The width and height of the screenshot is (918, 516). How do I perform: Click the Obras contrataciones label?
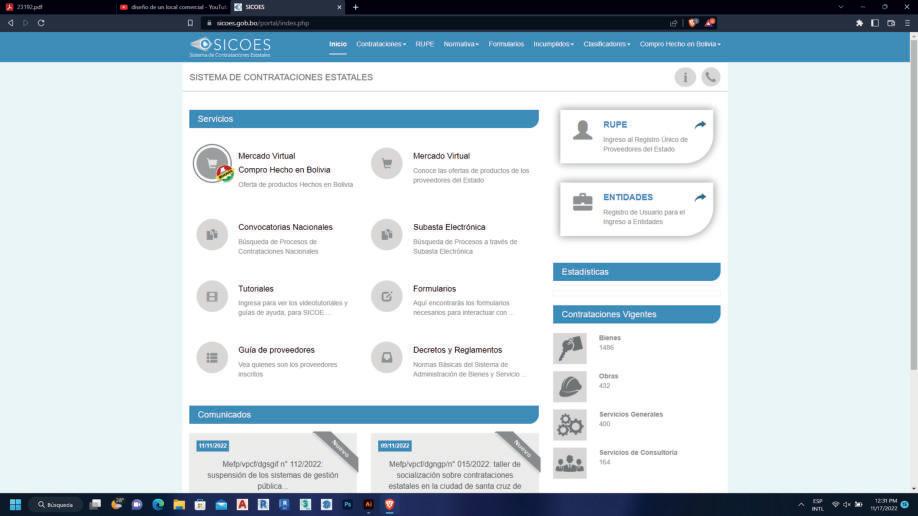coord(608,377)
